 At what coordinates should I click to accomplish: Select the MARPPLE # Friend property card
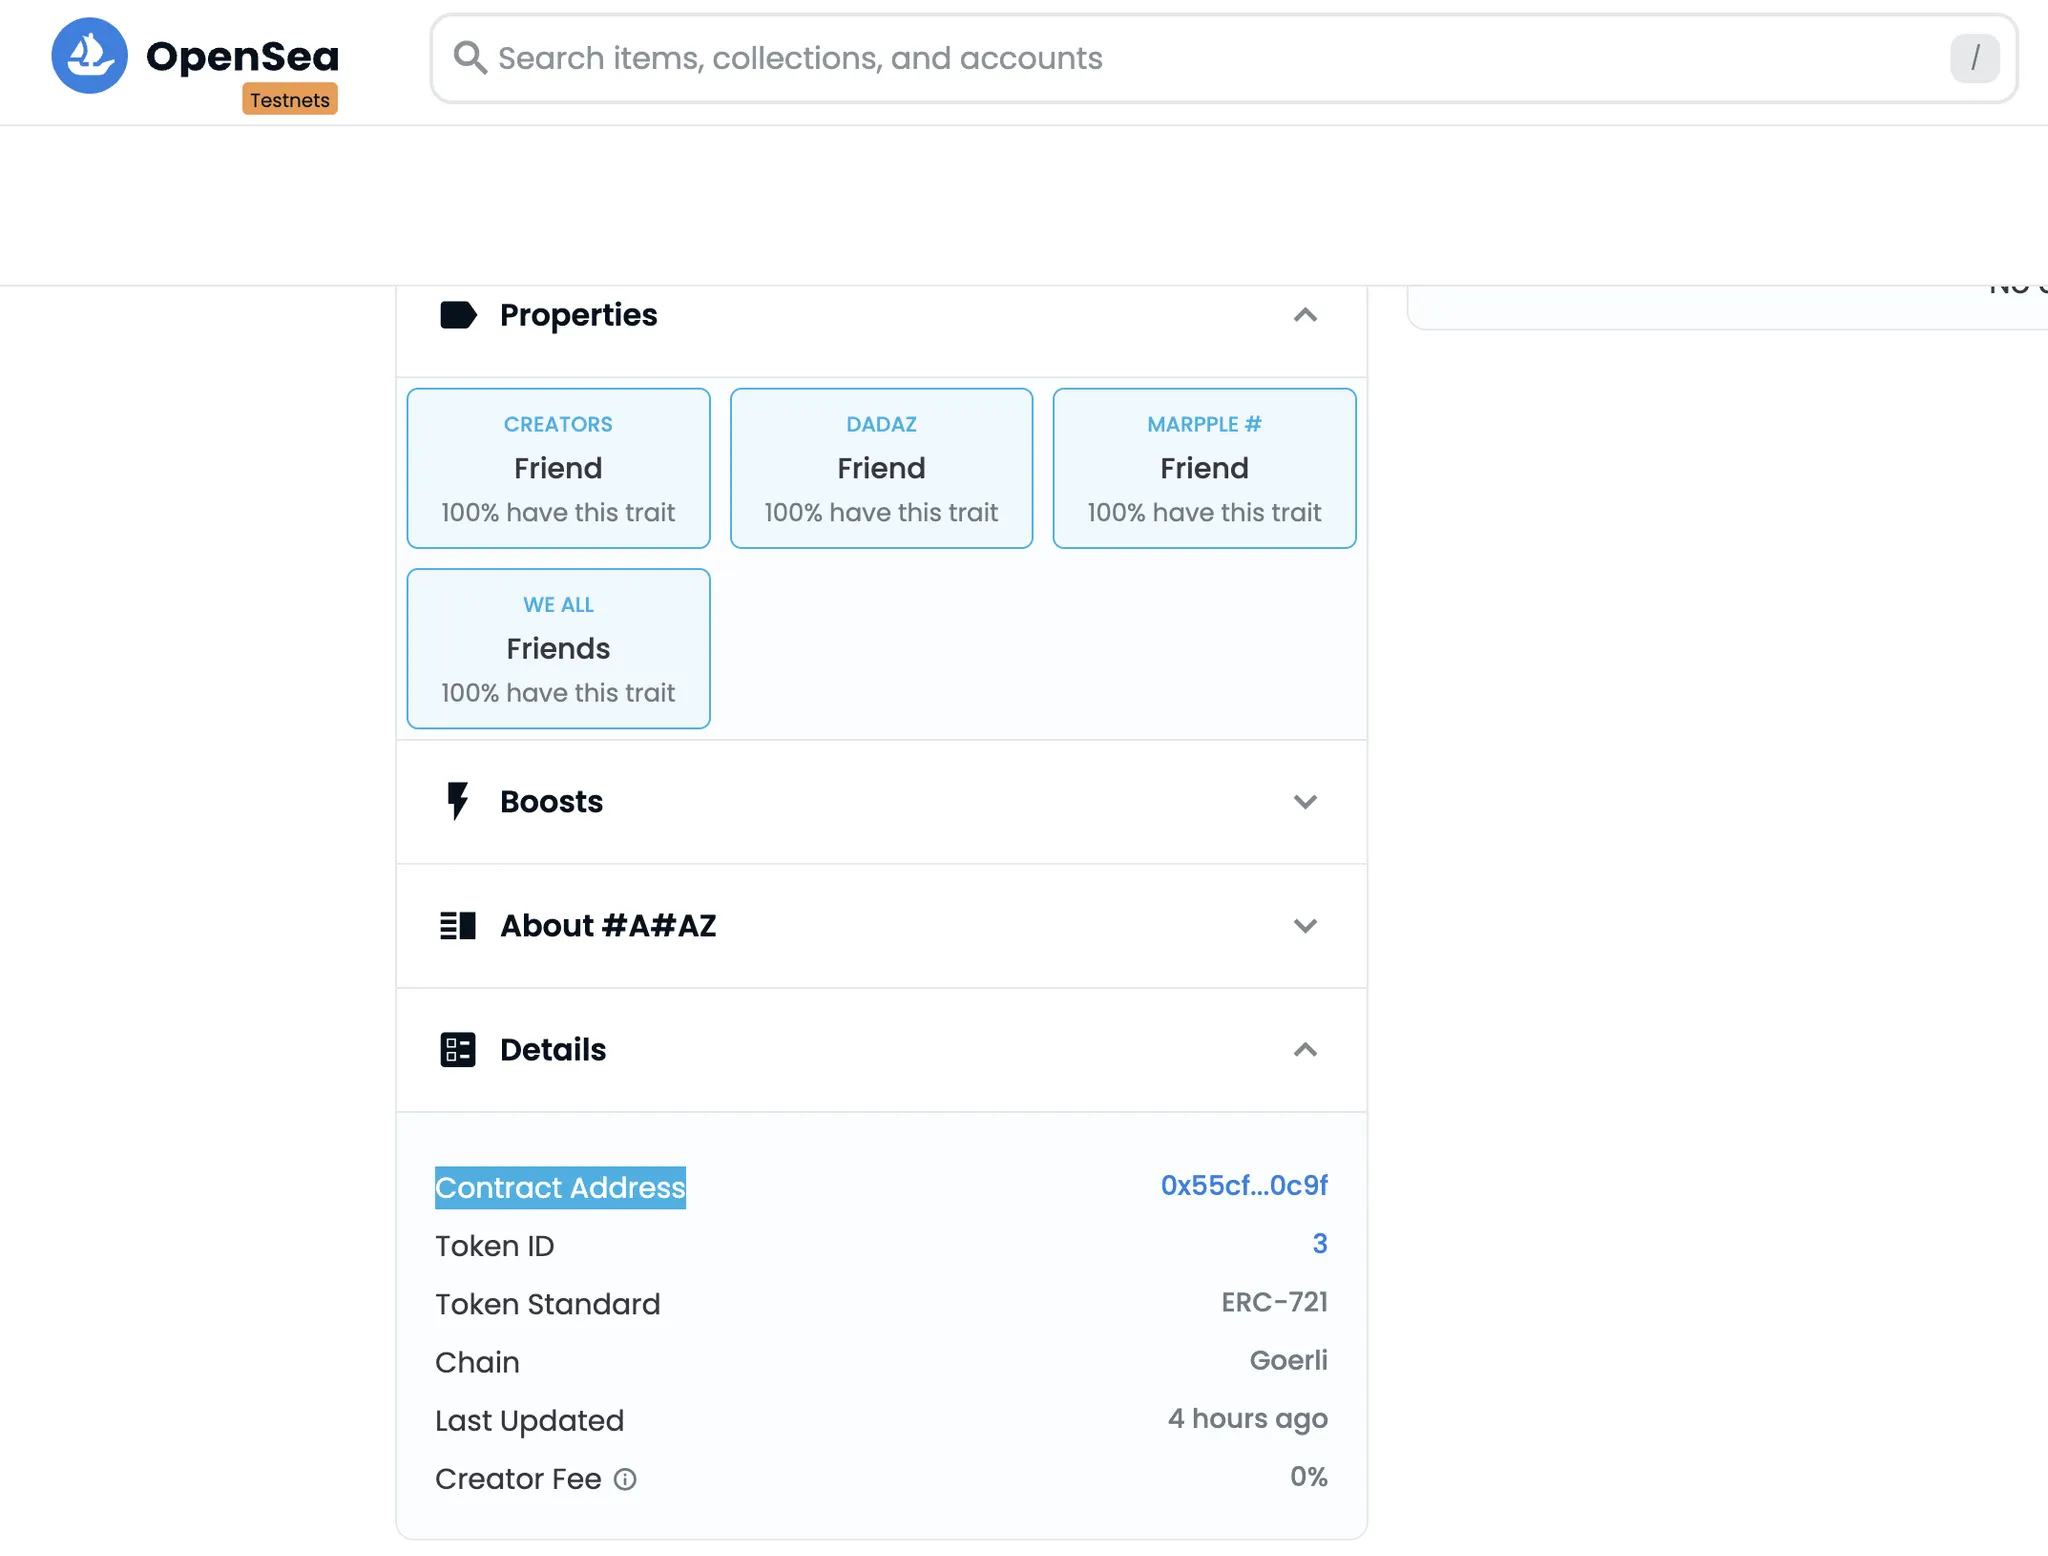1204,468
